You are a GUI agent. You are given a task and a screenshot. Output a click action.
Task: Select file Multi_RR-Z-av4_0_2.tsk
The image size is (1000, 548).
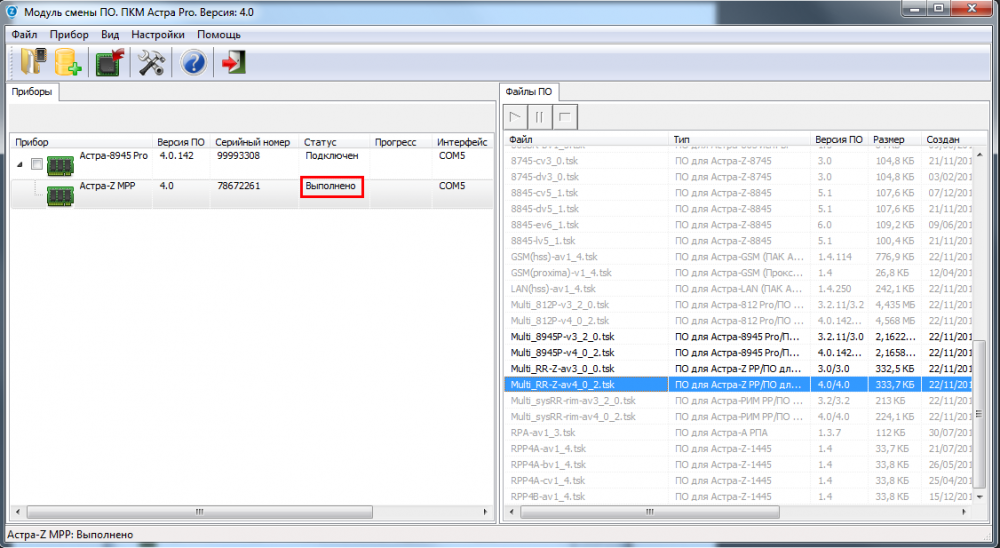(x=739, y=385)
